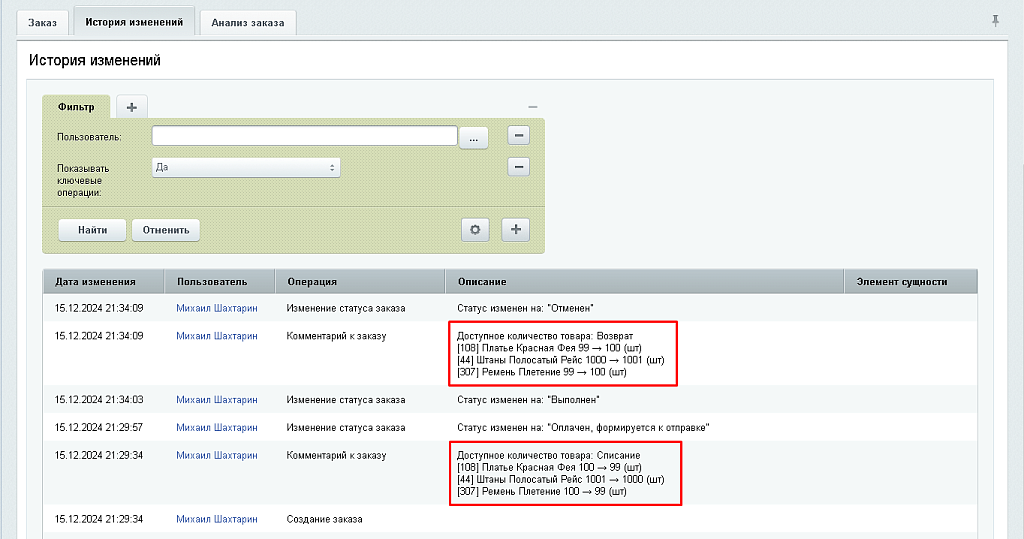Open user picker with the ellipsis button
Image resolution: width=1024 pixels, height=539 pixels.
[x=473, y=137]
